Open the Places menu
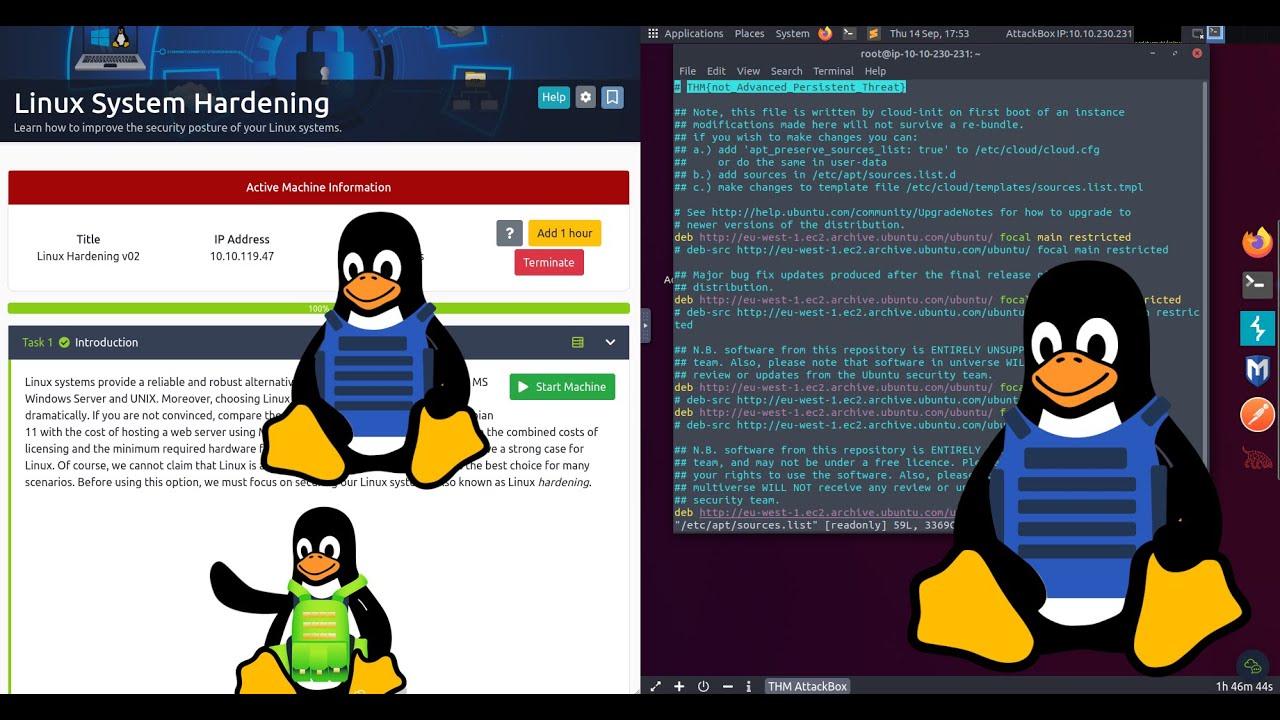The image size is (1280, 720). 749,33
